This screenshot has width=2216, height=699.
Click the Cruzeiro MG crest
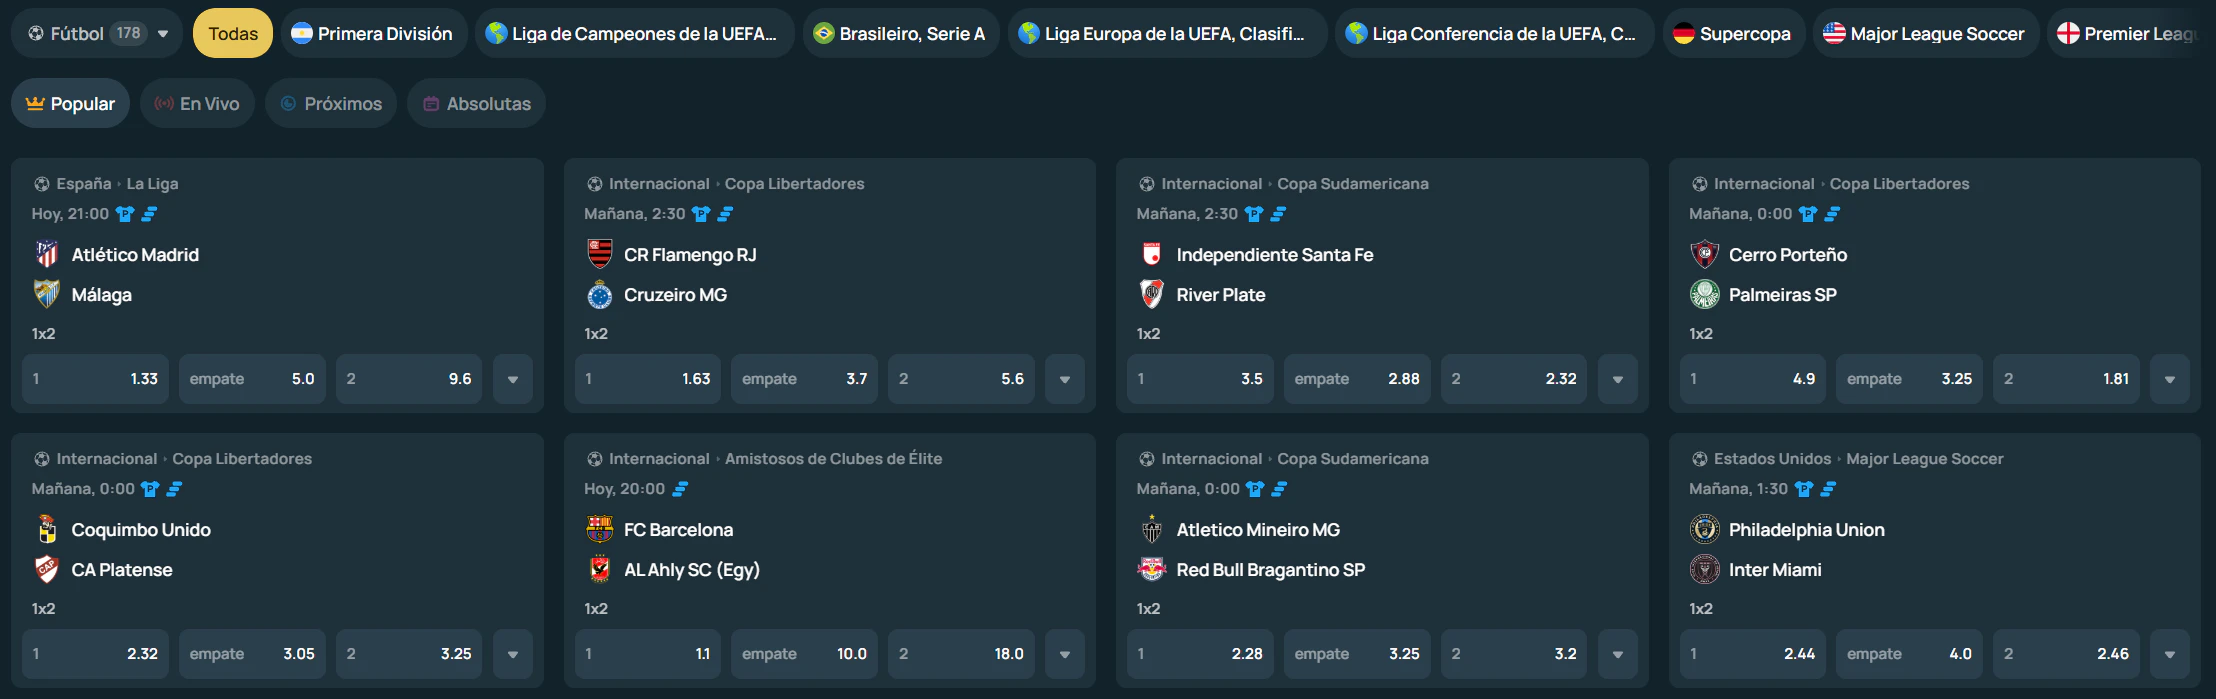[x=600, y=294]
